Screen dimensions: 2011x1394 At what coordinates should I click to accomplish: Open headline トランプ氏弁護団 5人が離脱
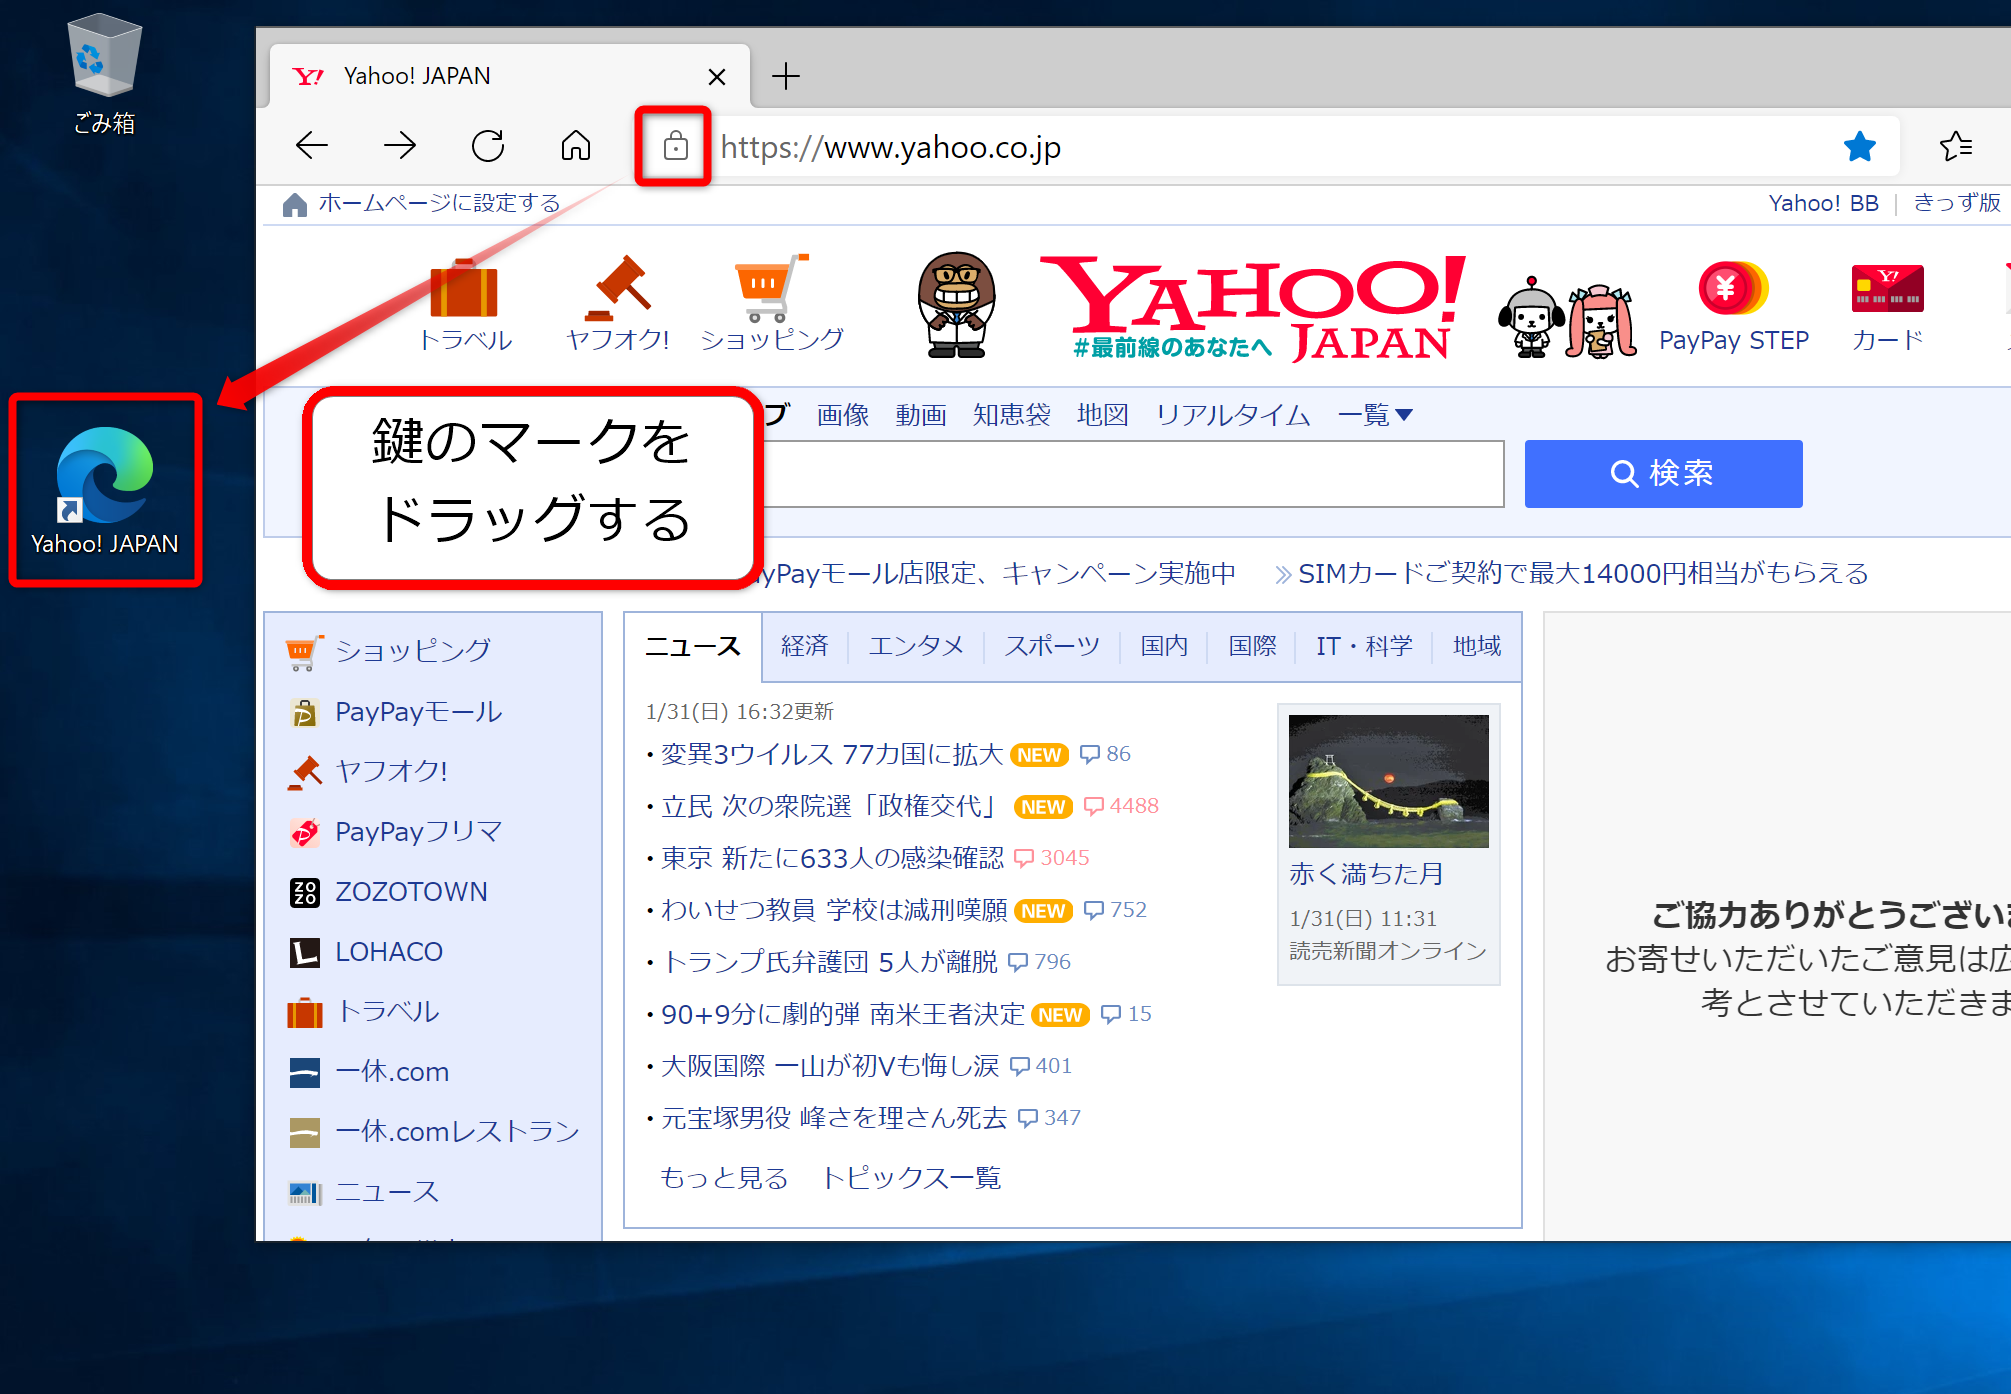coord(830,962)
